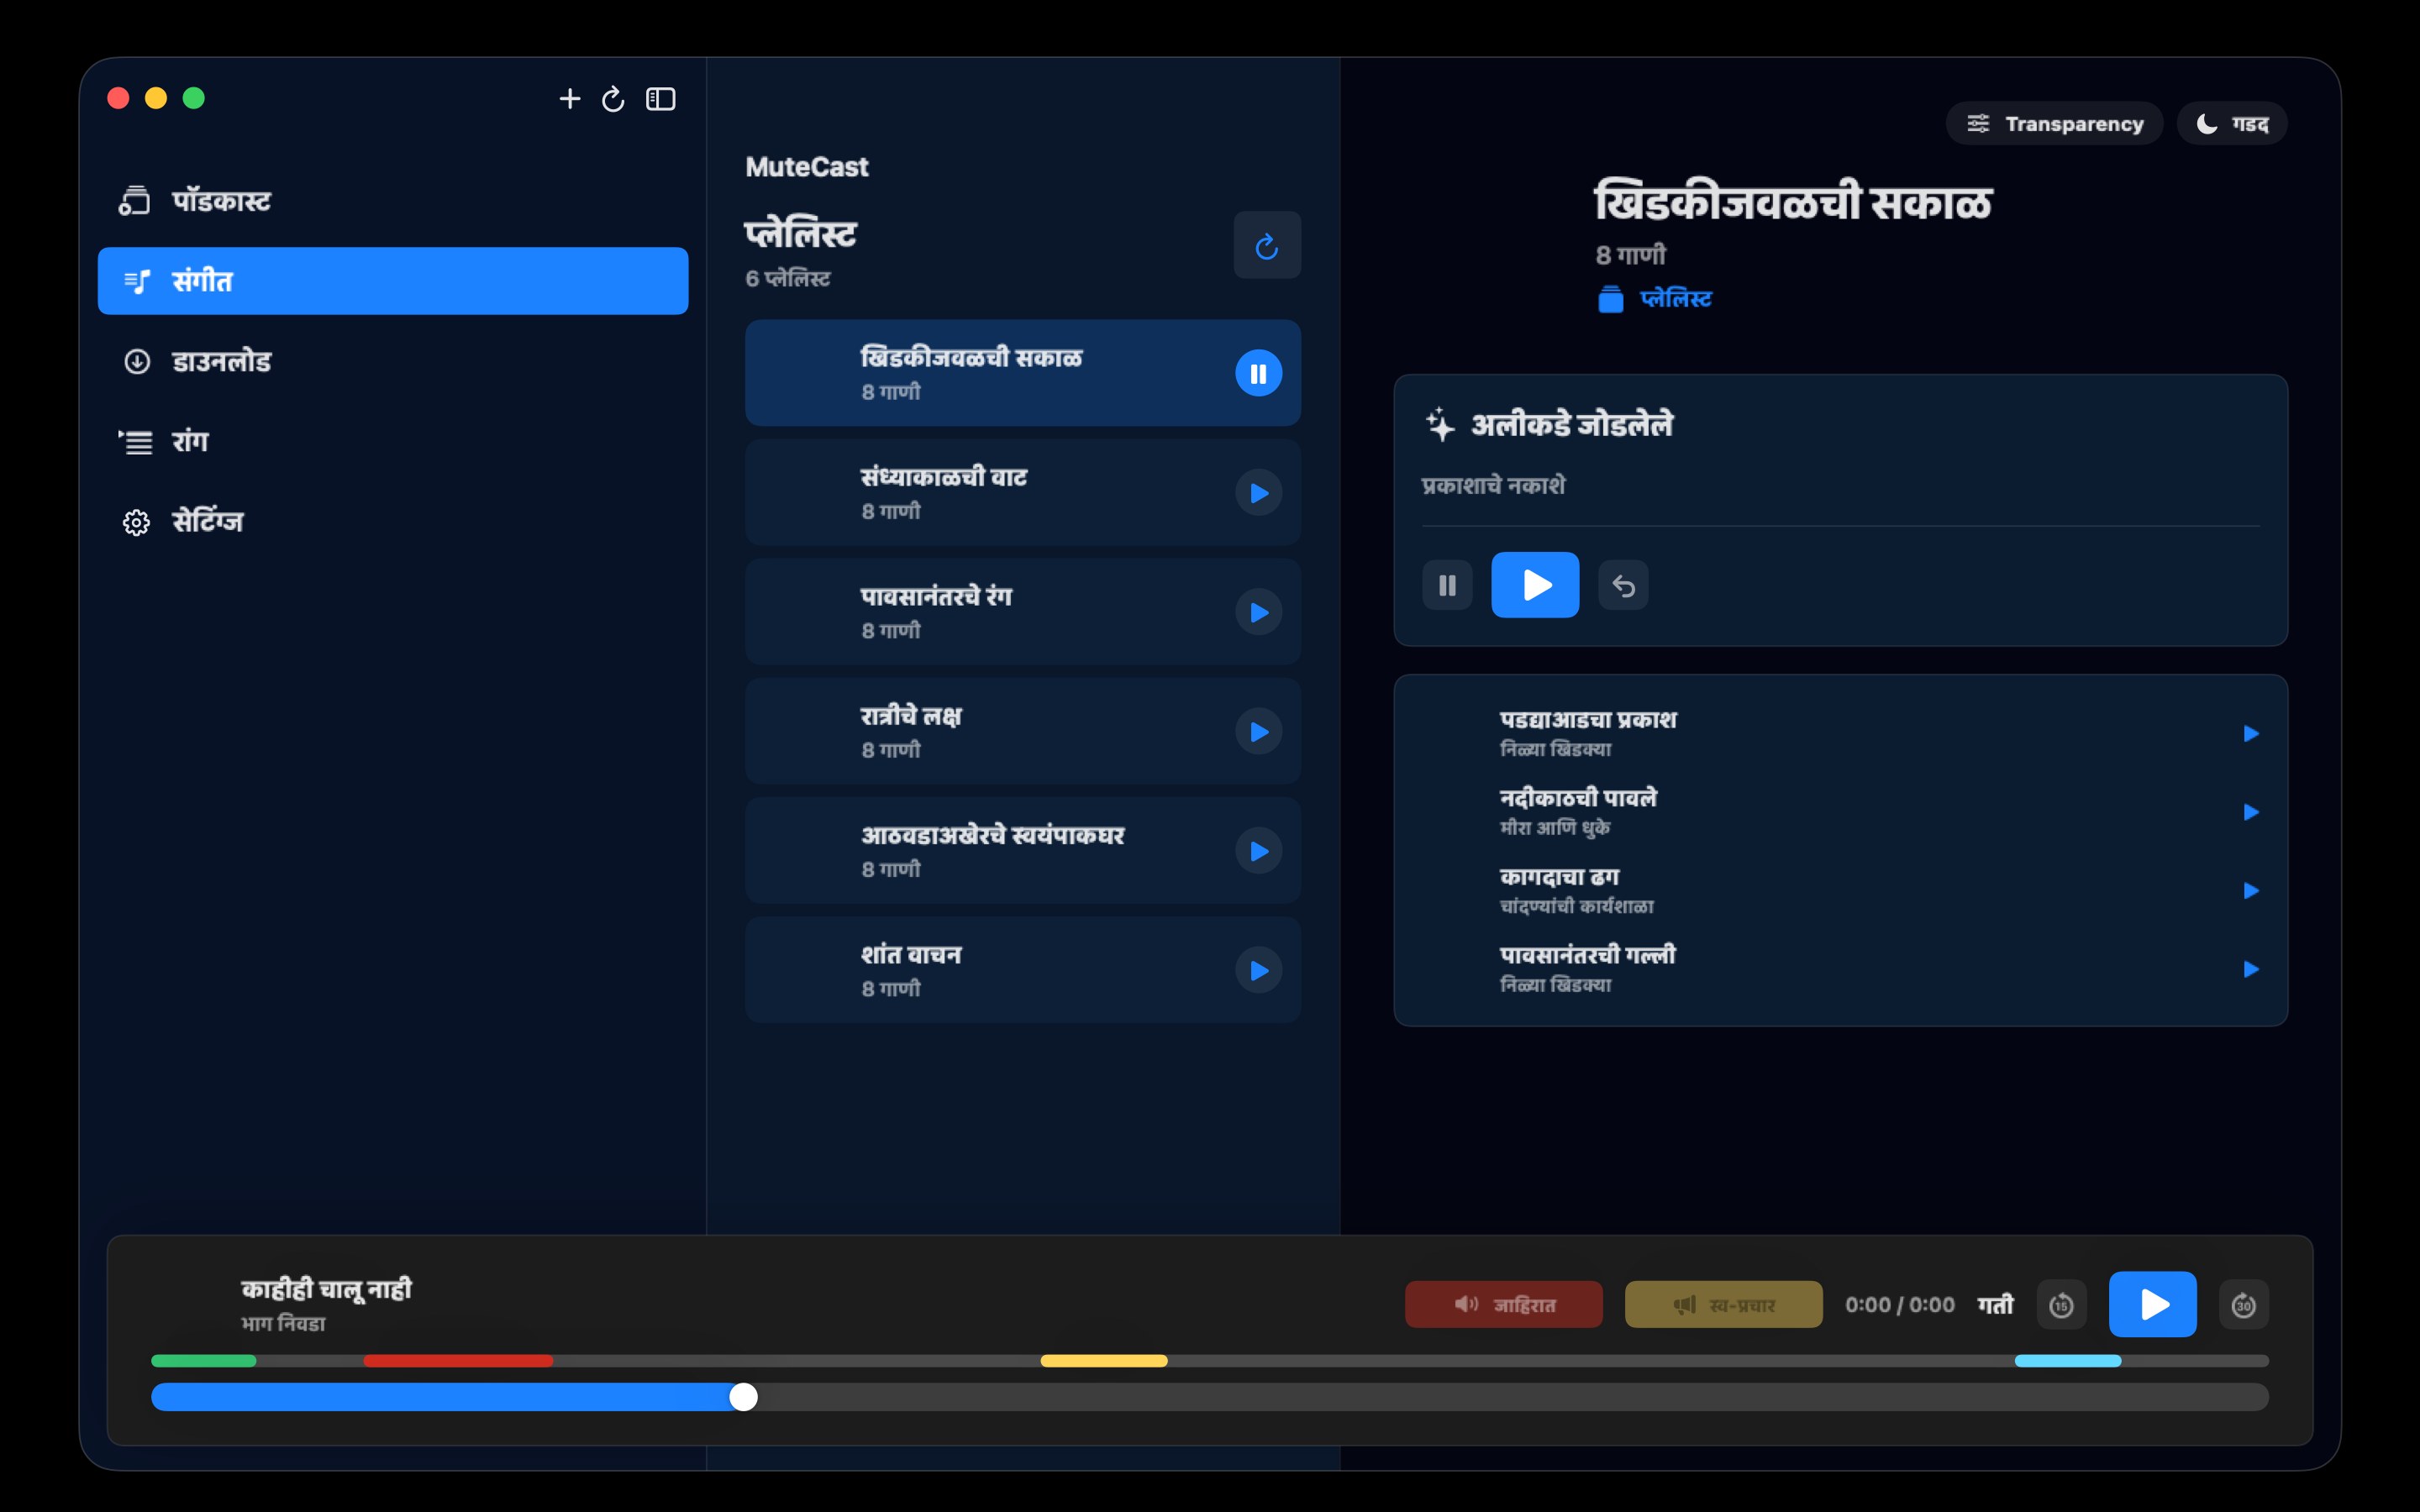Pause the खिडकीजवळची सकाळ playlist
2420x1512 pixels.
point(1259,373)
